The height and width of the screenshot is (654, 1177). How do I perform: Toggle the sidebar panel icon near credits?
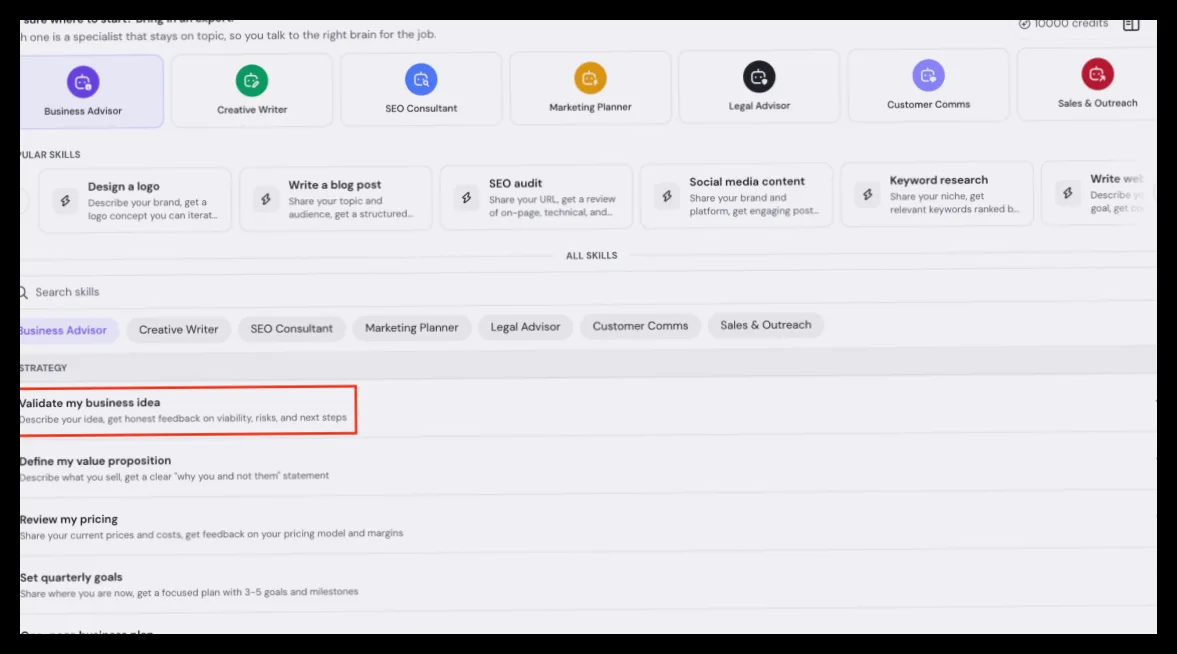pyautogui.click(x=1131, y=25)
